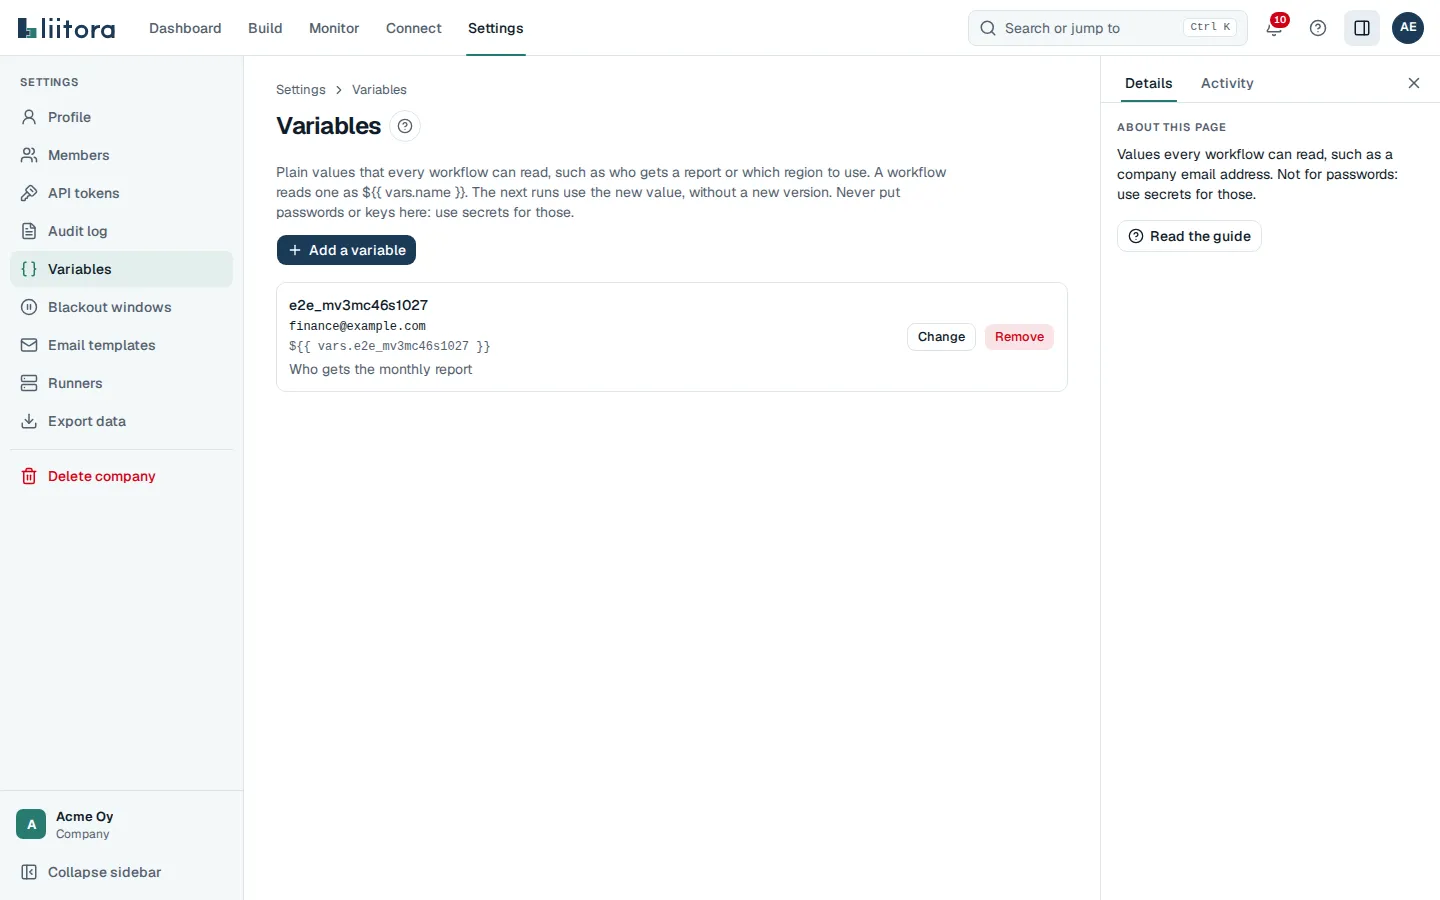Open the Audit log page
The height and width of the screenshot is (900, 1440).
121,231
